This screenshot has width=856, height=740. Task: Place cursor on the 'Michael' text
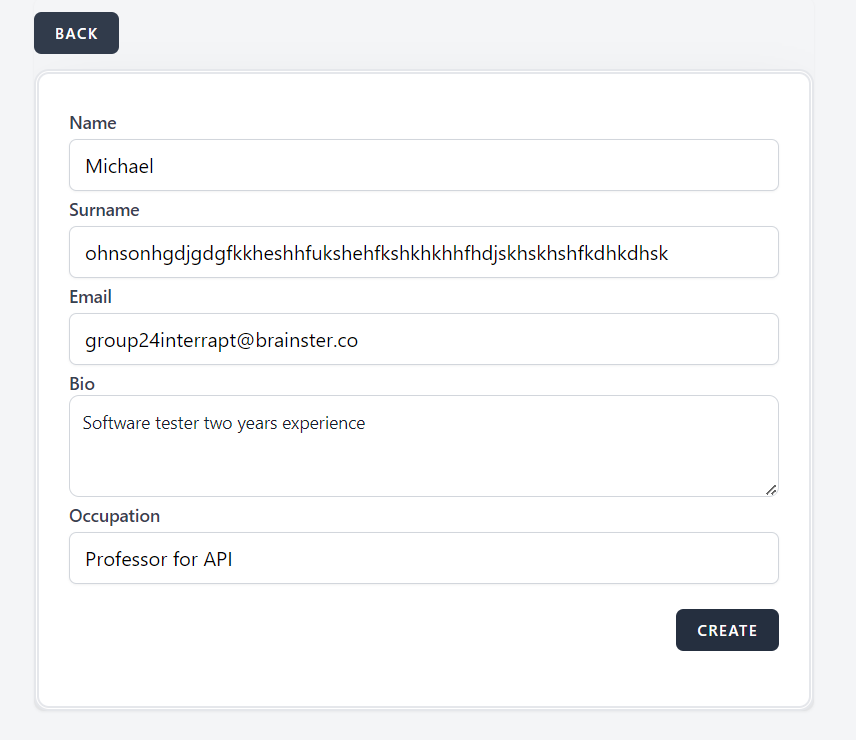click(119, 166)
